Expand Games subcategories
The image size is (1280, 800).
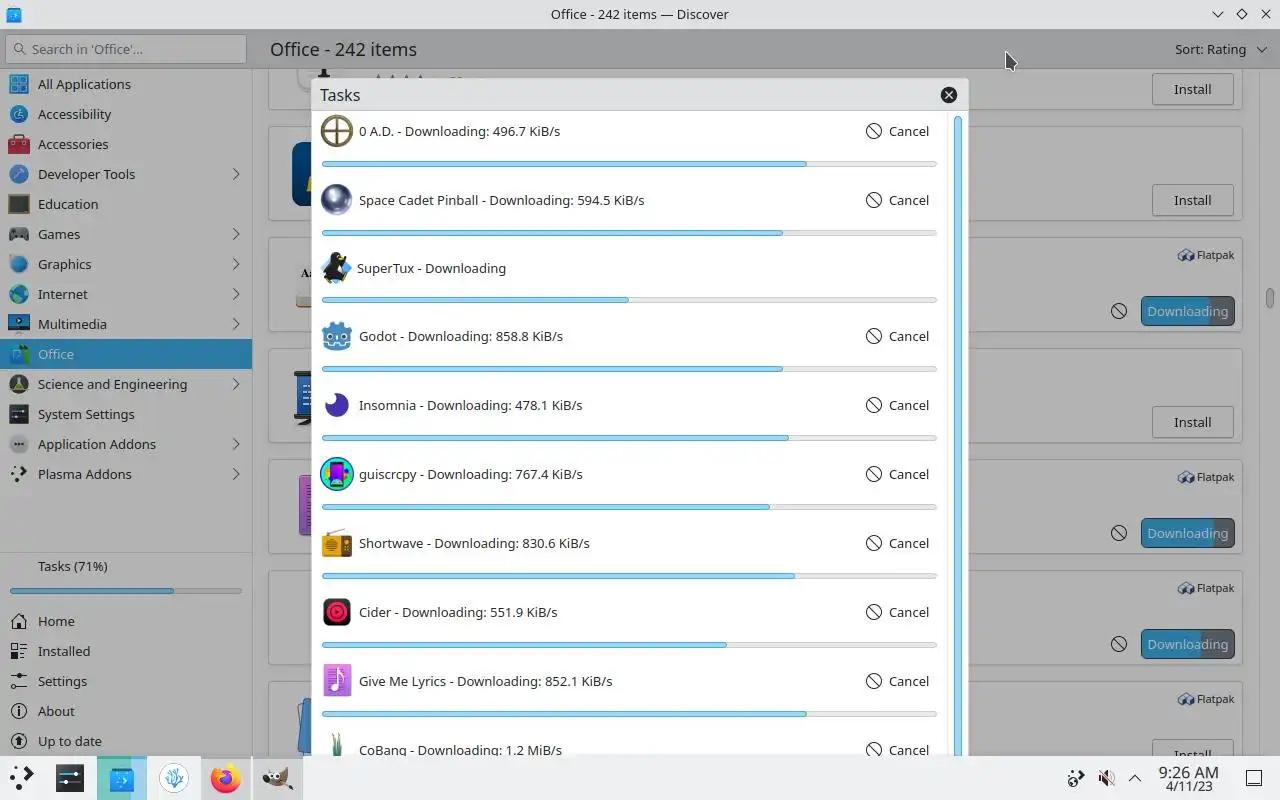[236, 234]
